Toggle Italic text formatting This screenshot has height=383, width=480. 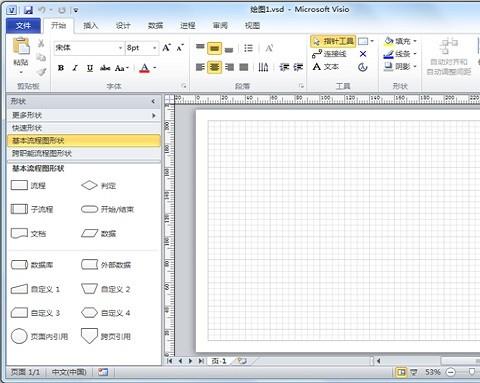75,68
